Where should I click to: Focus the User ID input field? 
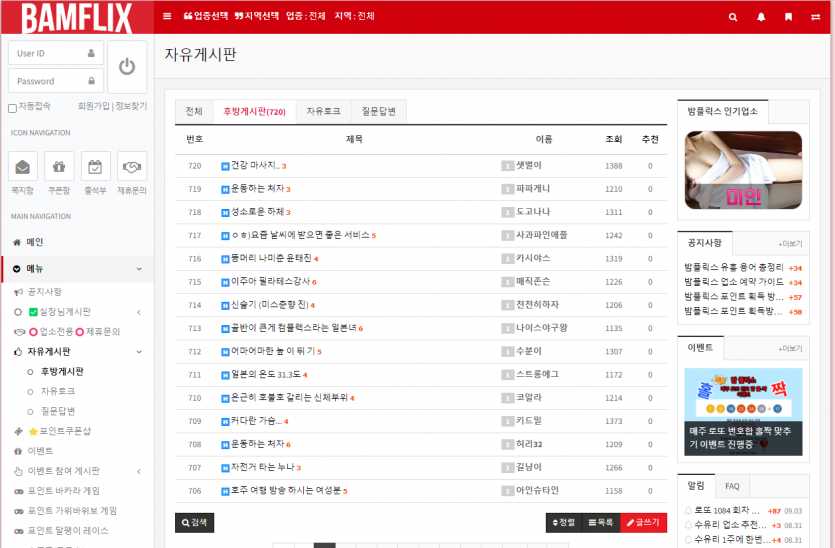56,53
